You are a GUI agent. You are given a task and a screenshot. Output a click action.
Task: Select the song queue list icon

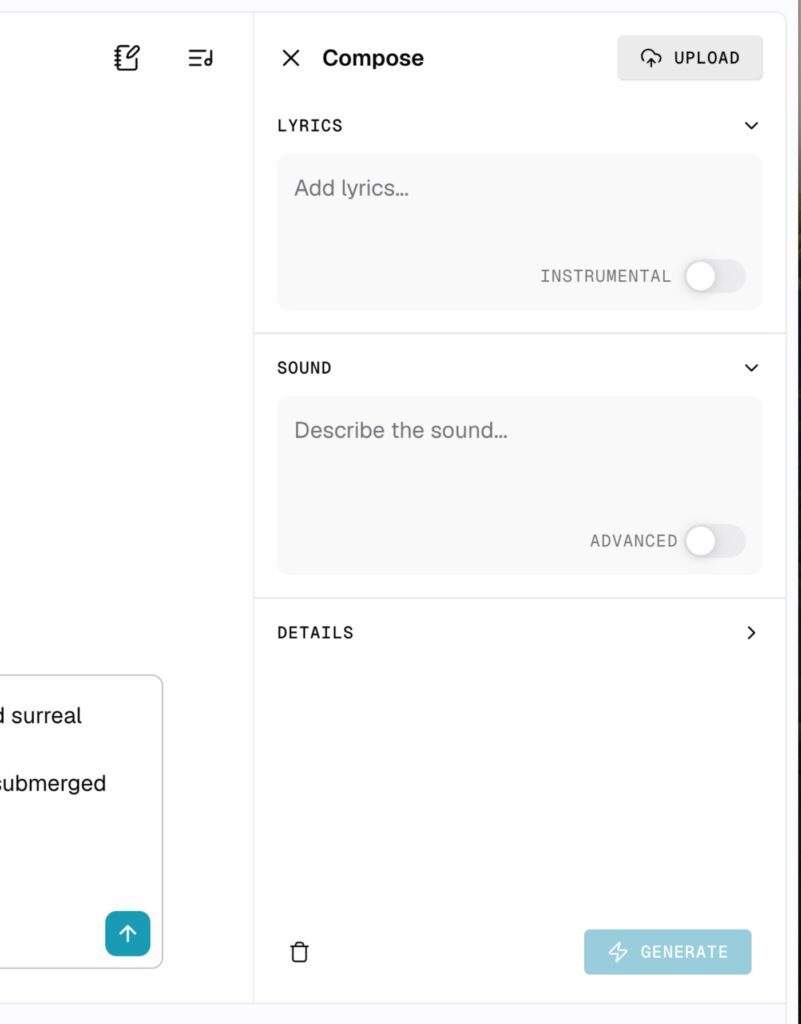[x=199, y=58]
